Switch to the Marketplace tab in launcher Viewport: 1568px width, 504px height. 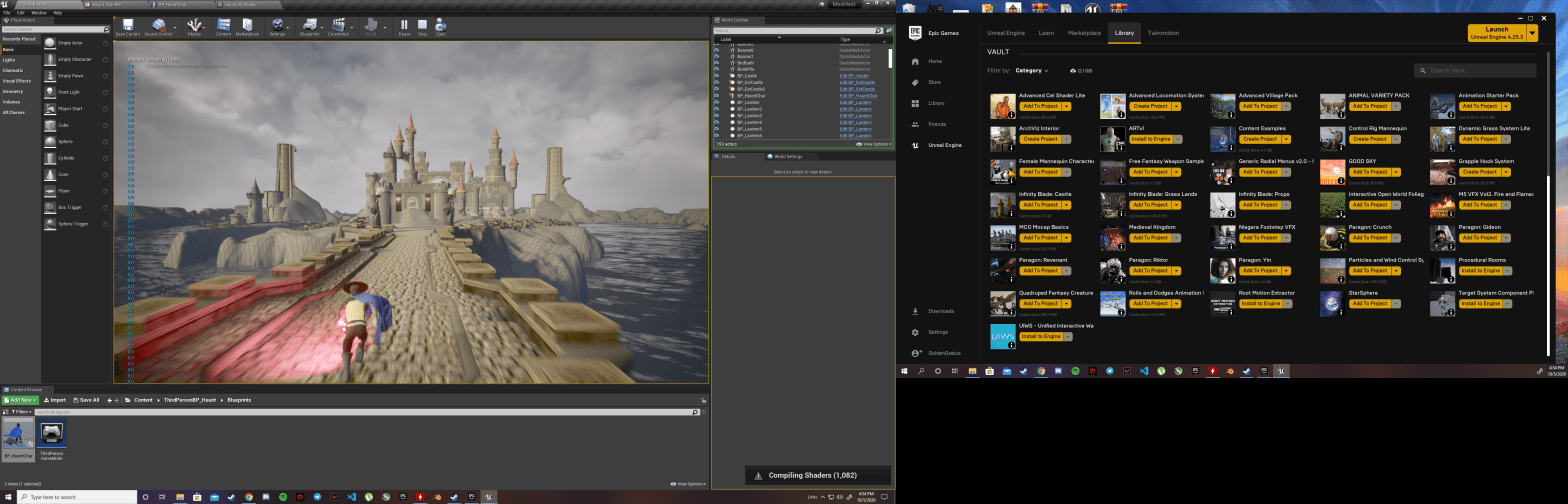pyautogui.click(x=1084, y=33)
